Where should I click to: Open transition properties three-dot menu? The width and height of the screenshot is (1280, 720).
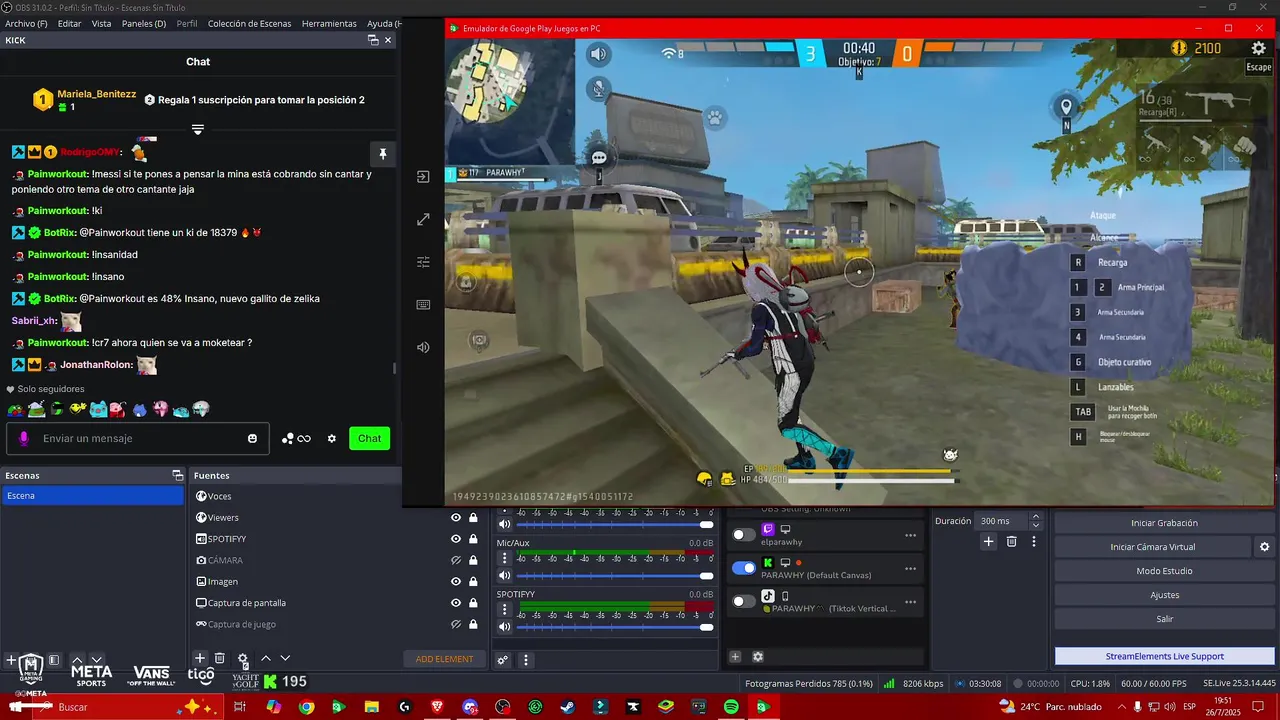point(1034,541)
